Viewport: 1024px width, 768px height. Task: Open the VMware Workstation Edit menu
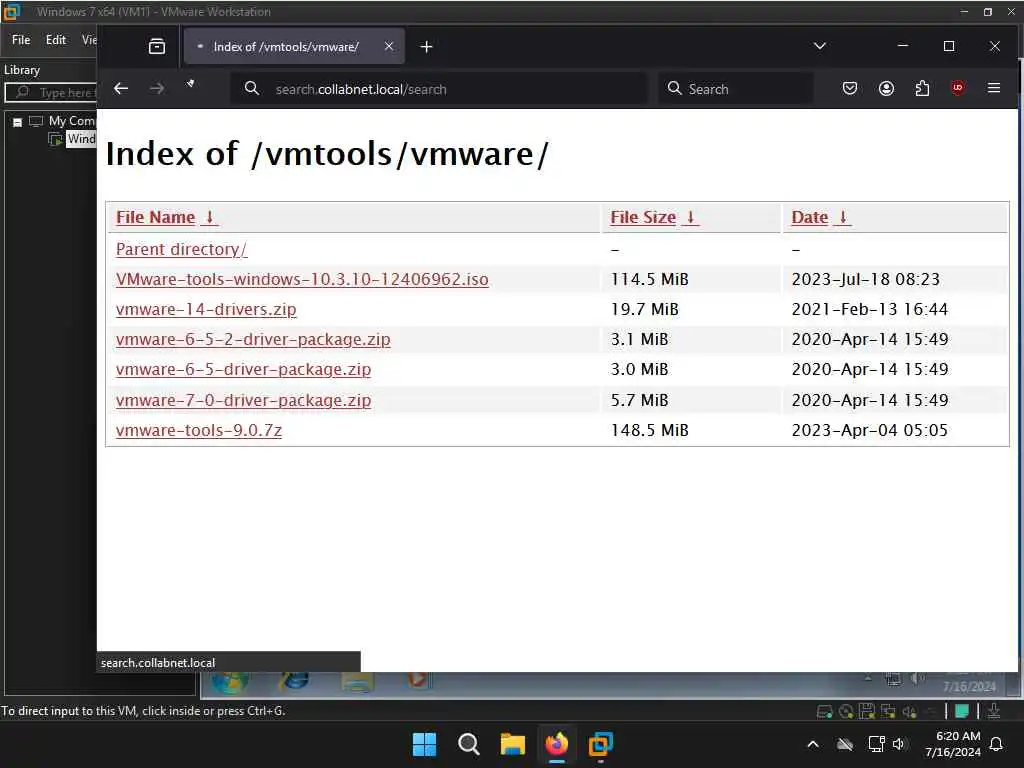(x=56, y=40)
